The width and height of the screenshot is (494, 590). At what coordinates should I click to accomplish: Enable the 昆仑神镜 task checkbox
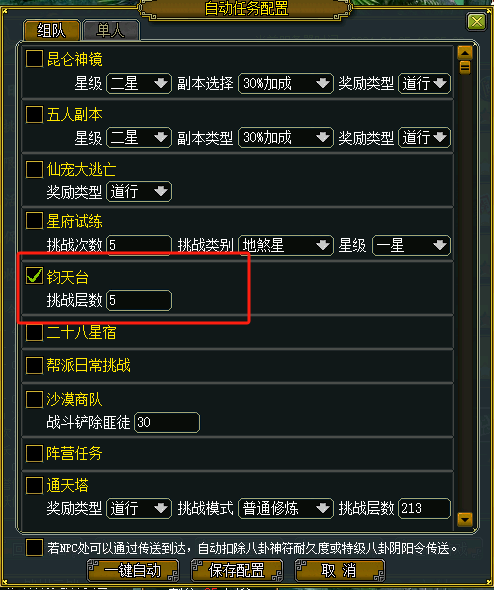34,59
